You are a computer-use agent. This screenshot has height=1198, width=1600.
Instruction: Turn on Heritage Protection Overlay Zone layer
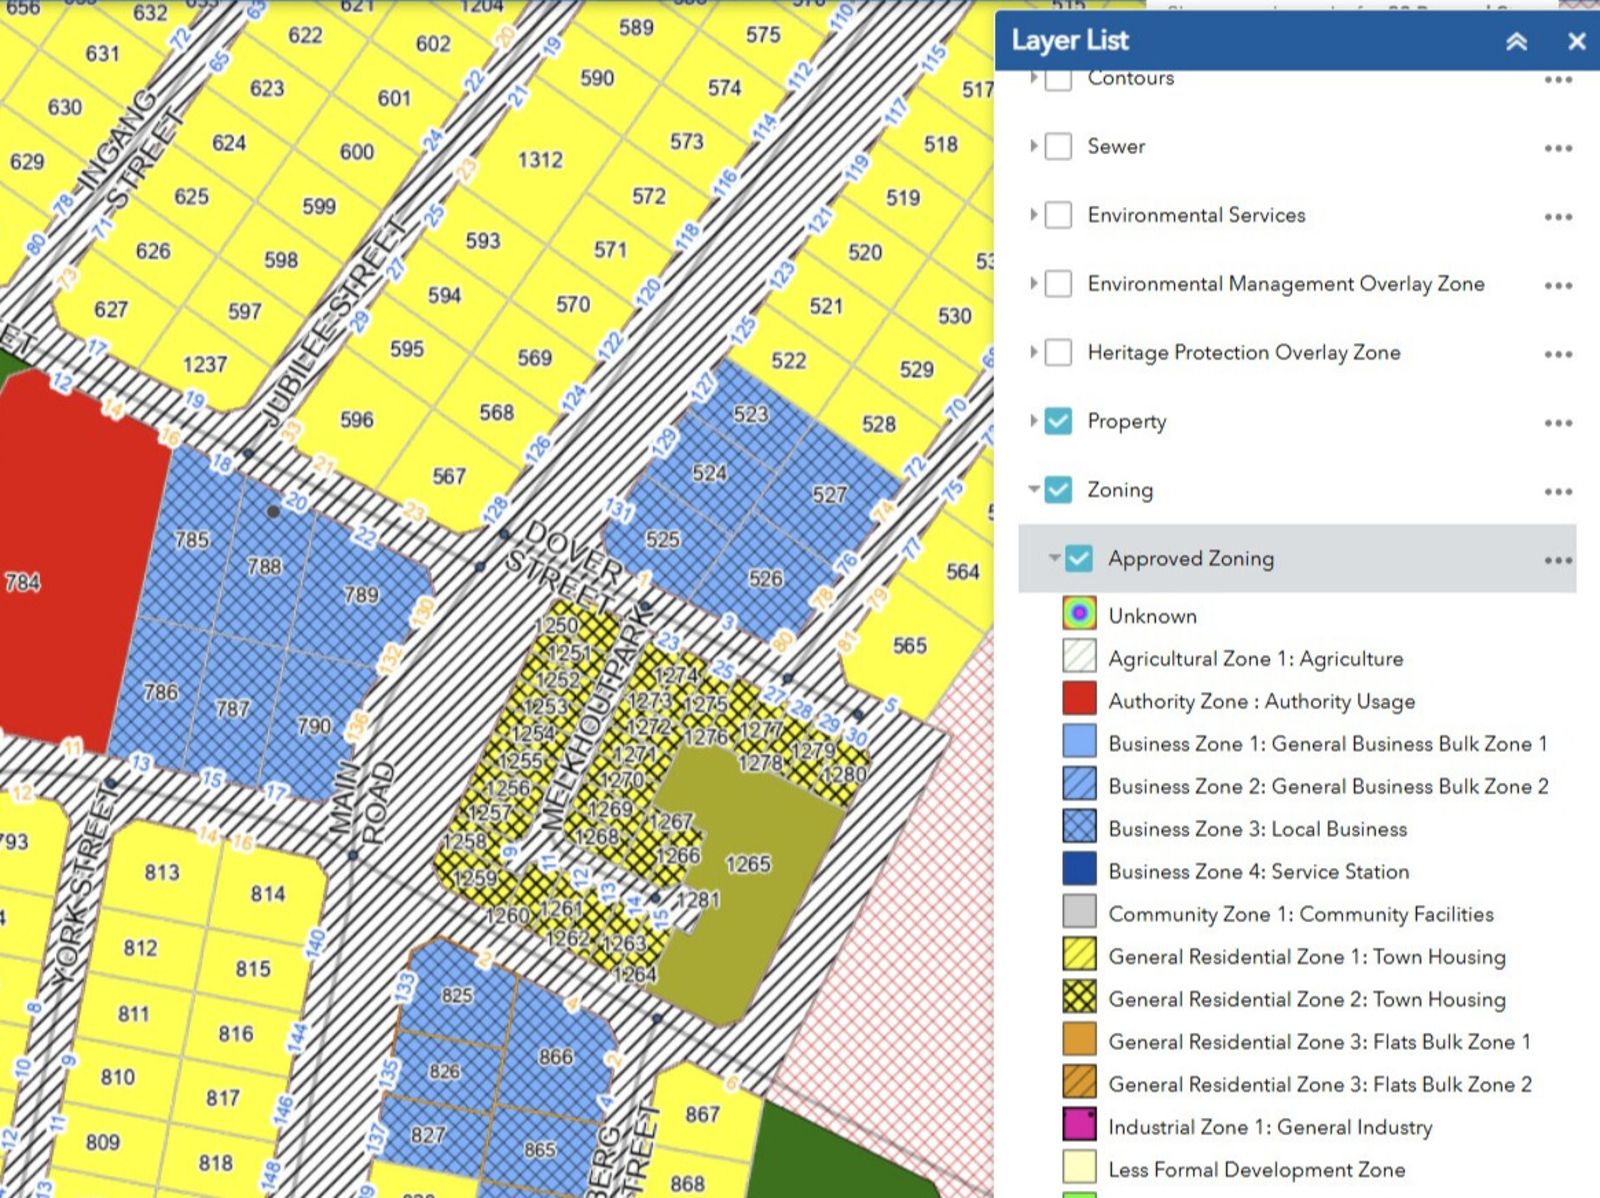1058,353
